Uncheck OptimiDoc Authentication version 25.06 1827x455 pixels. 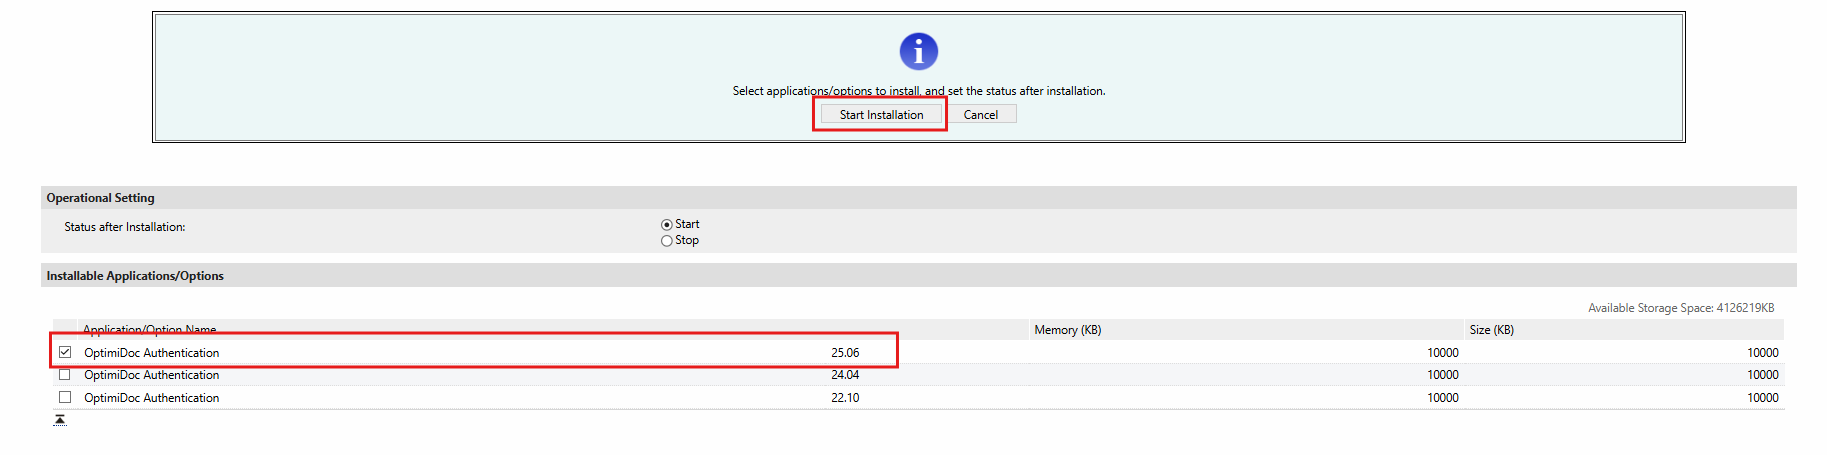(x=65, y=352)
